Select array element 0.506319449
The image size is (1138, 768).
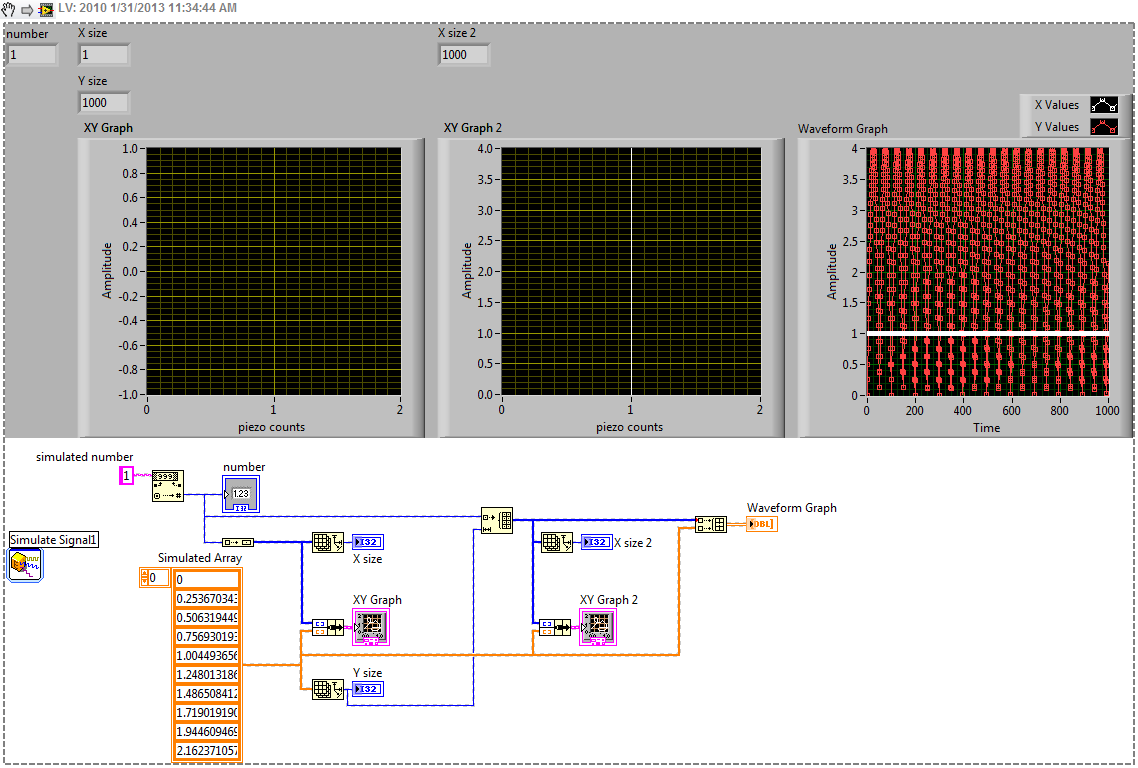click(x=207, y=618)
